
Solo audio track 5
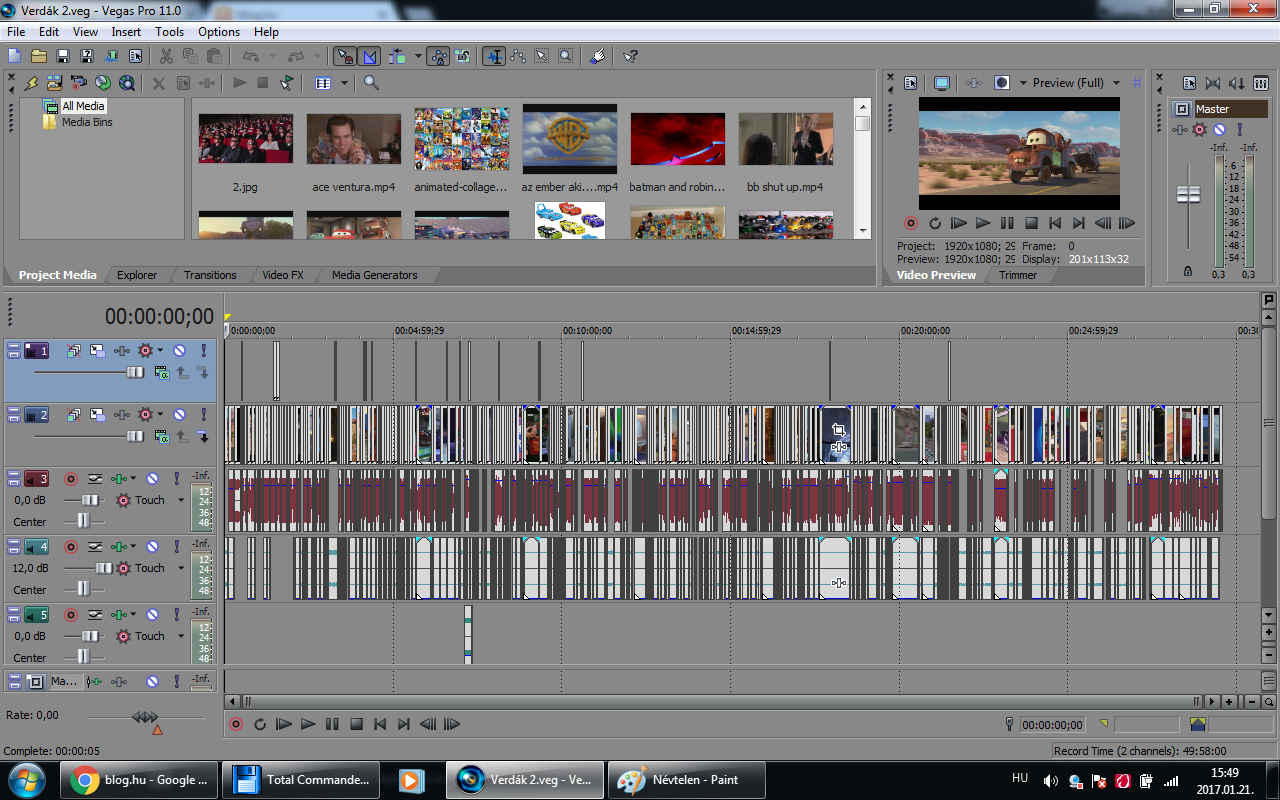176,615
